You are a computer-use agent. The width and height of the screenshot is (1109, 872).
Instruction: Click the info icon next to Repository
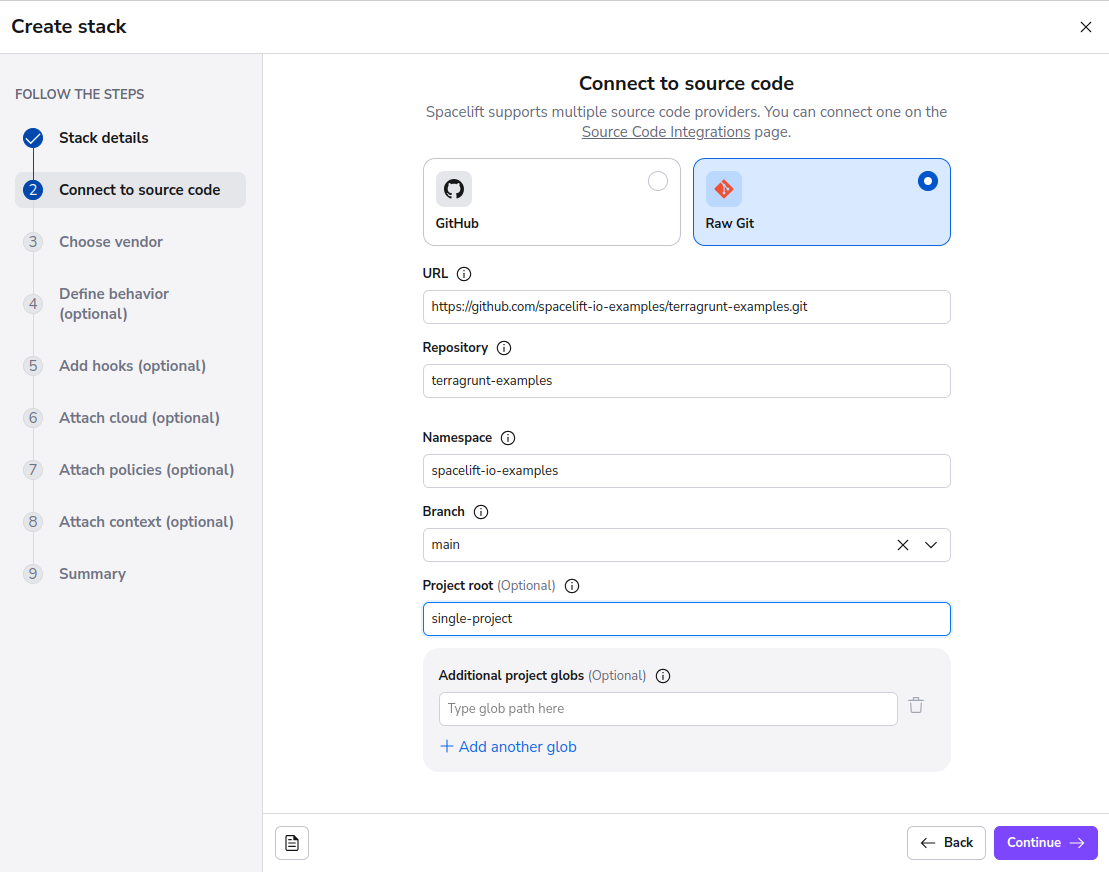pos(505,347)
